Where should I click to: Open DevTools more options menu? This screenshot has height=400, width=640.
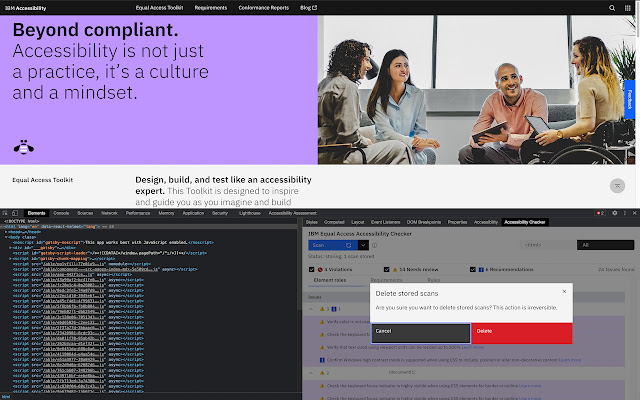point(624,213)
